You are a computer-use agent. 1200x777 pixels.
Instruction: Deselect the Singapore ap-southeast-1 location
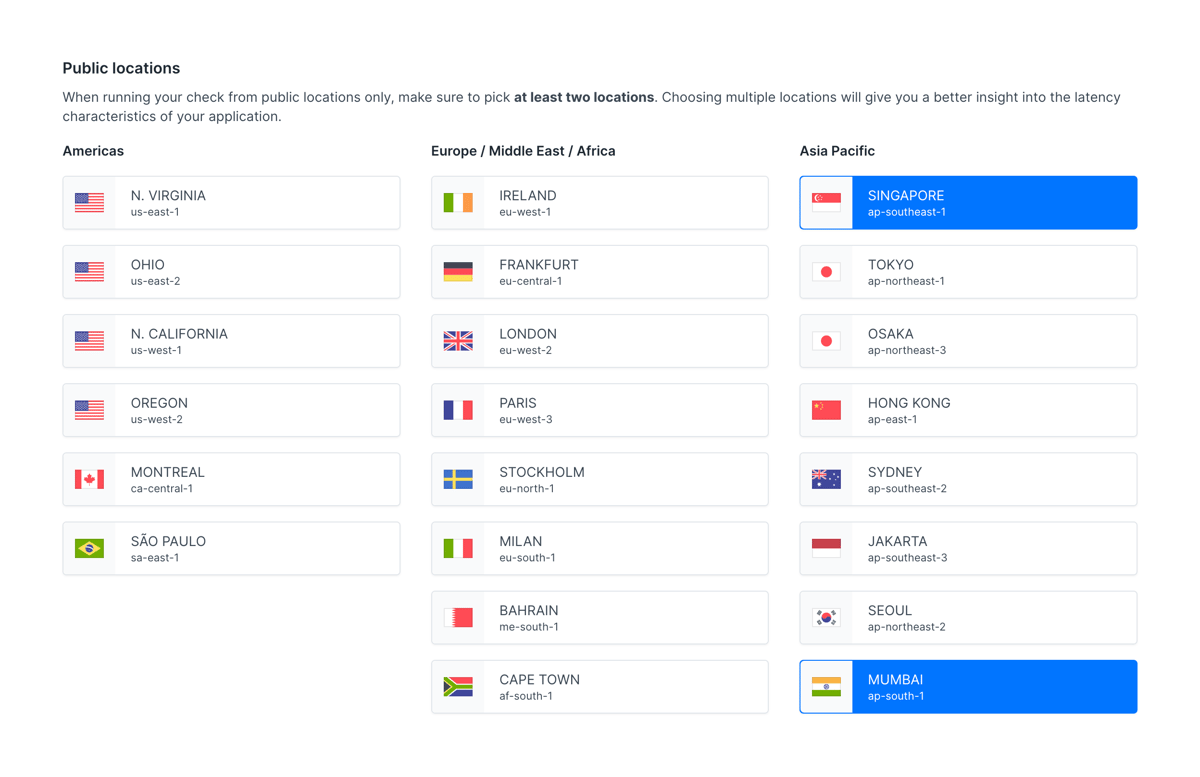coord(968,202)
